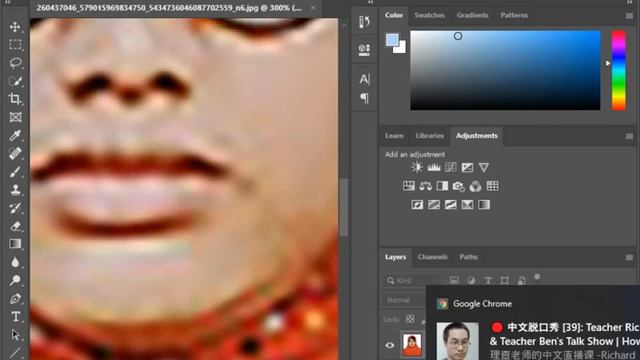Image resolution: width=640 pixels, height=360 pixels.
Task: Select the Horizontal Type tool
Action: point(15,316)
